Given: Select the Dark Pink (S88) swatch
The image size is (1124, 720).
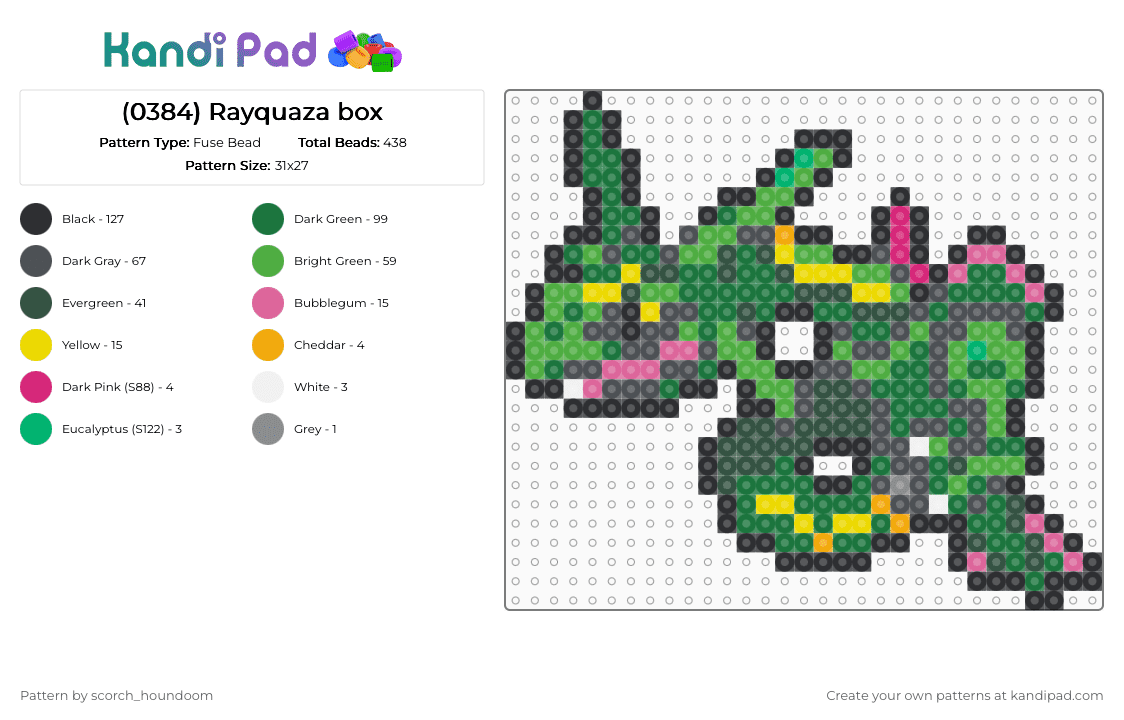Looking at the screenshot, I should [x=36, y=387].
